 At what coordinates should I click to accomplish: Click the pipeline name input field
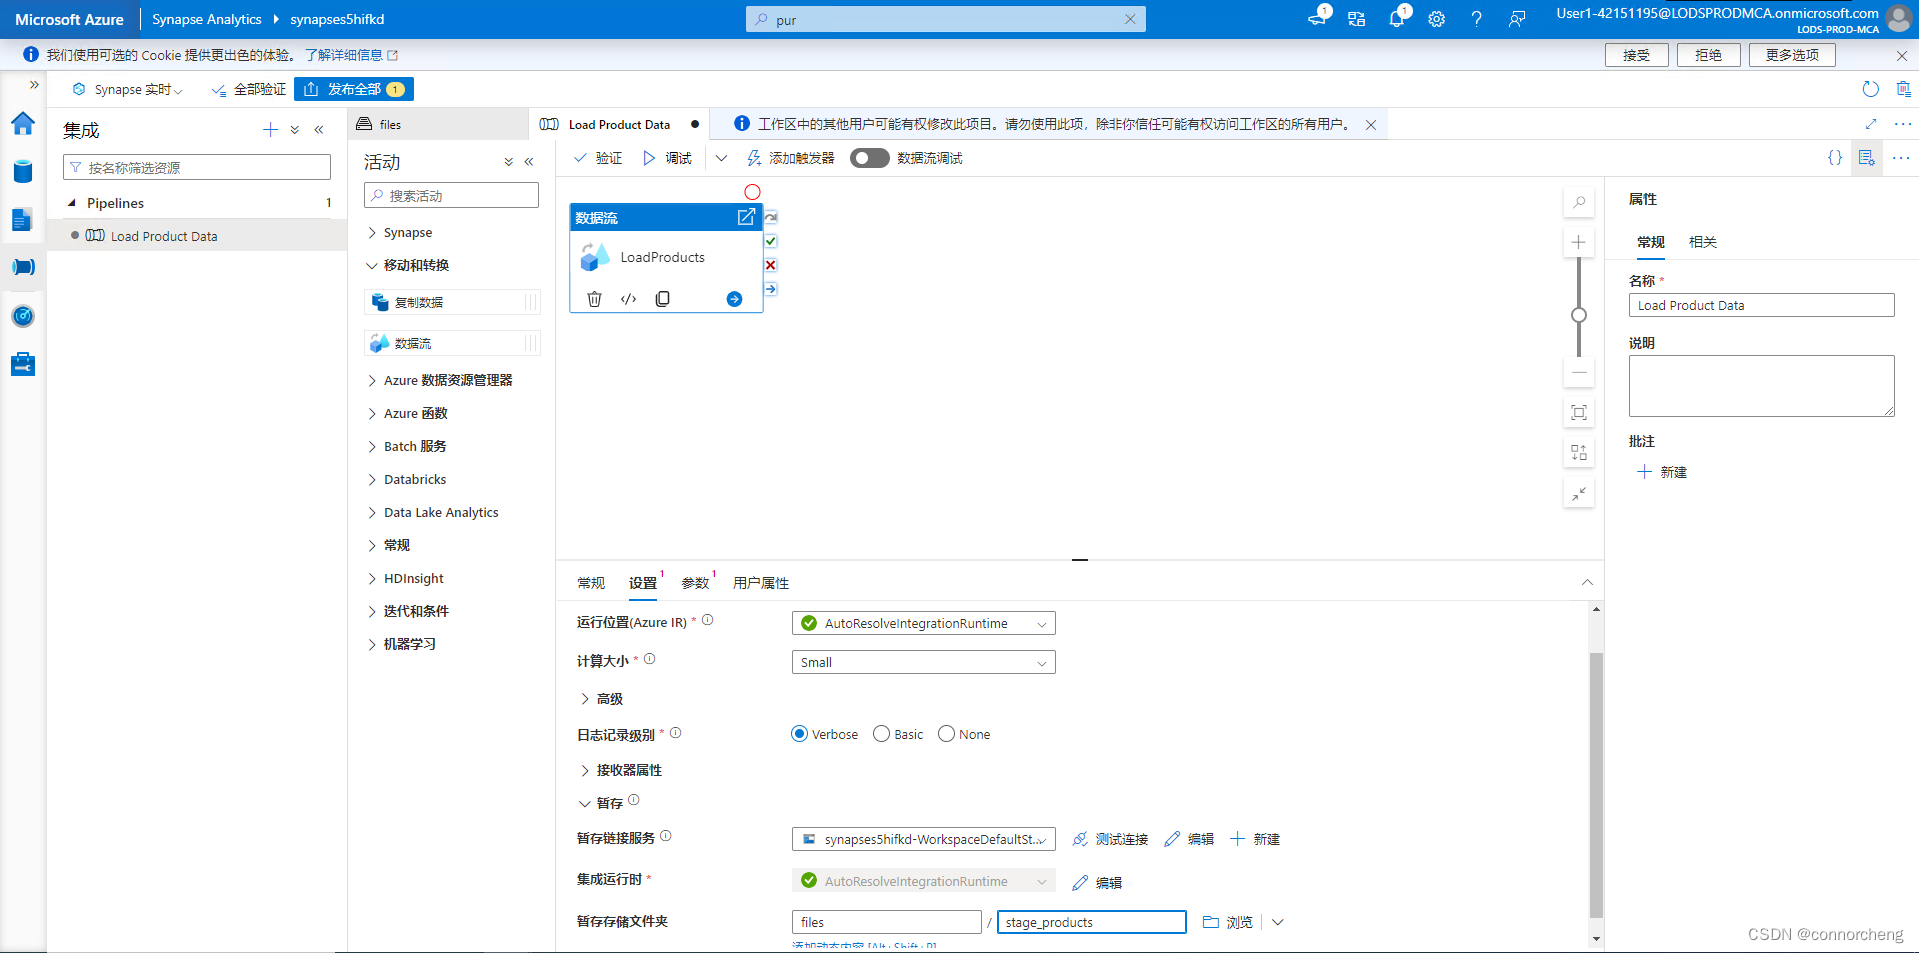(1761, 305)
